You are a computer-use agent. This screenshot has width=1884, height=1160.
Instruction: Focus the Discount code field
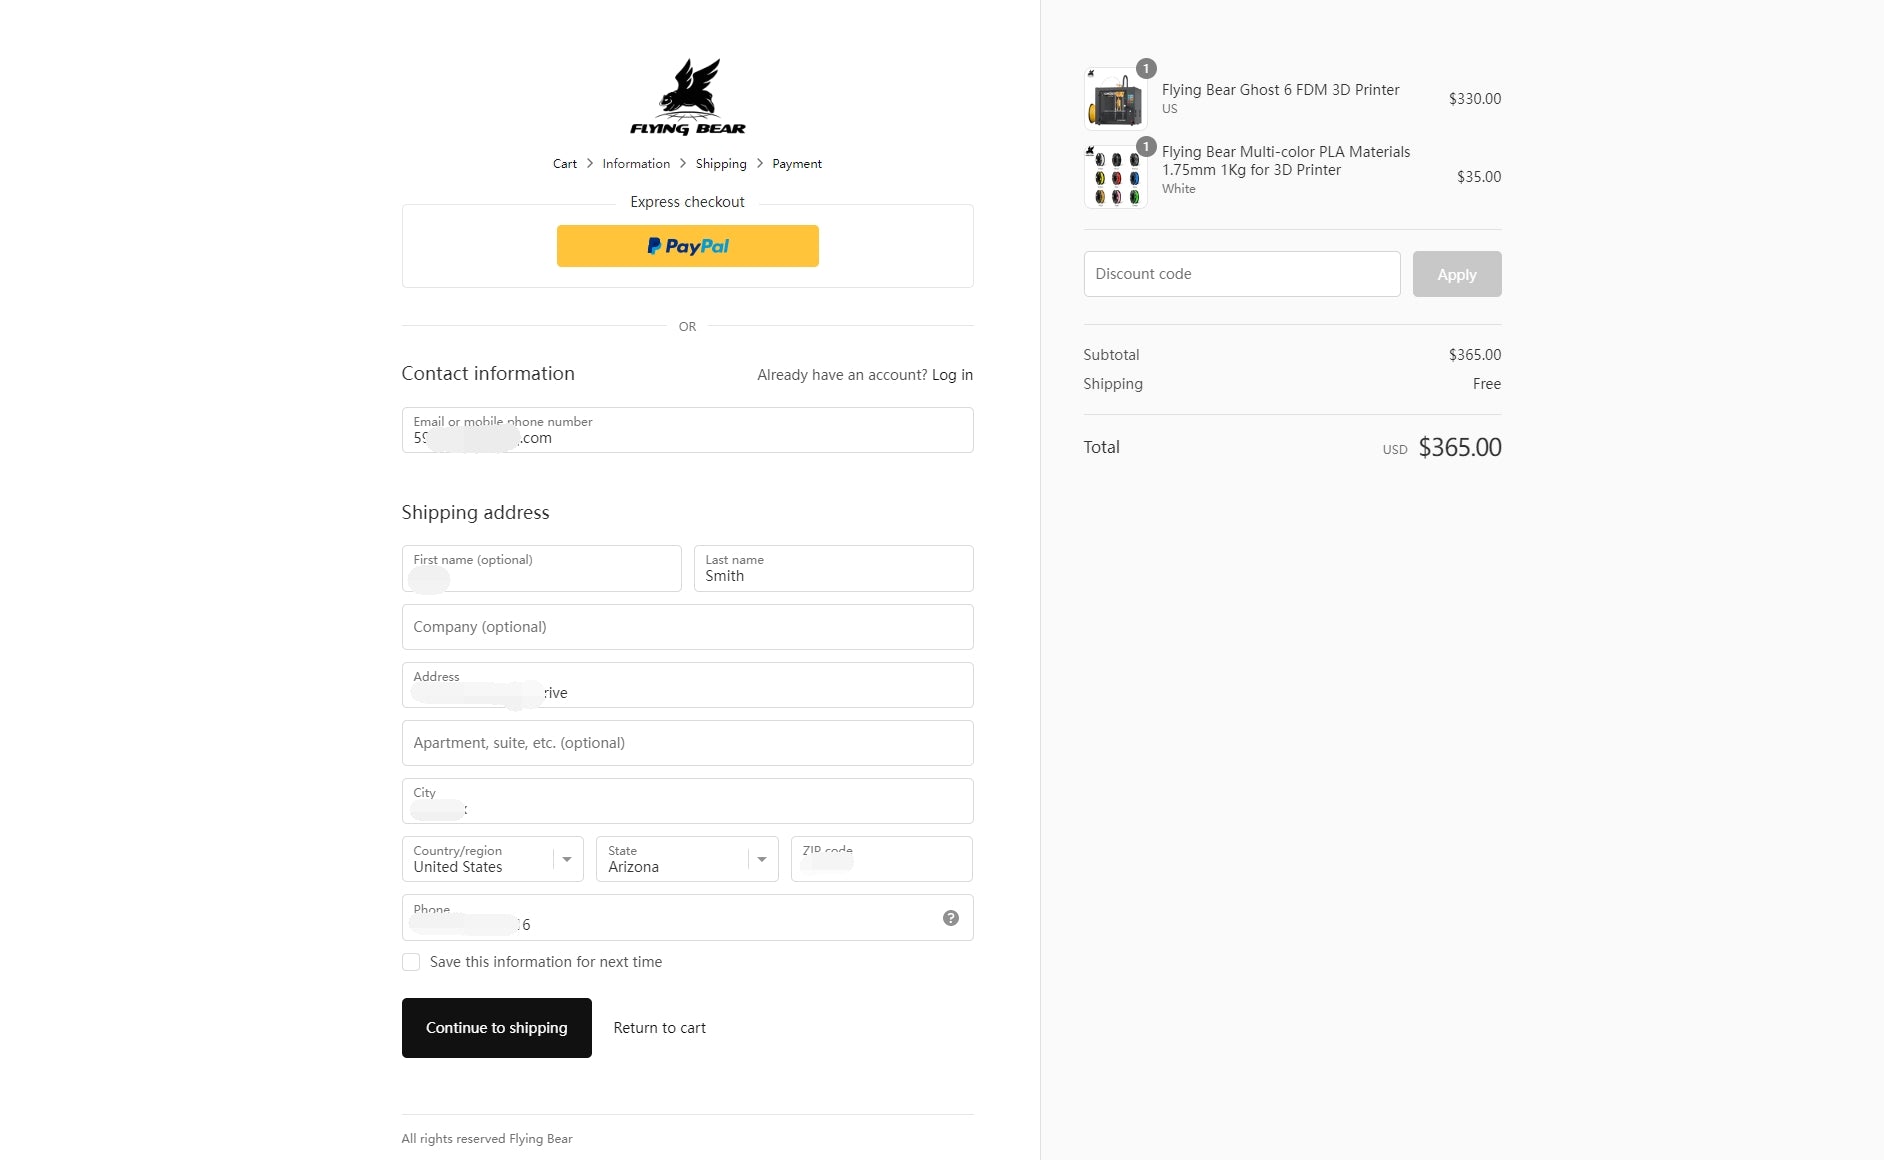coord(1241,274)
